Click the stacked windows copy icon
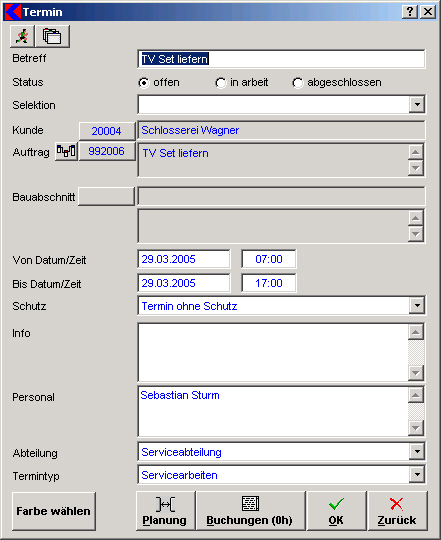Image resolution: width=441 pixels, height=540 pixels. pos(53,36)
